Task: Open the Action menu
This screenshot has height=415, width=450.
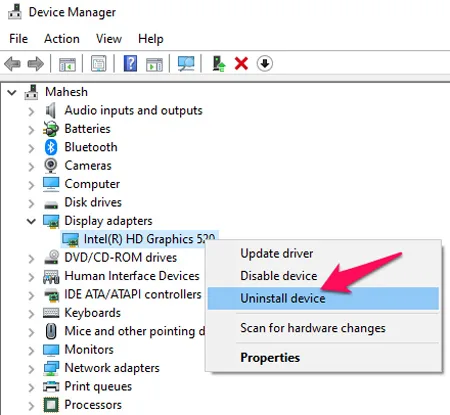Action: click(62, 39)
